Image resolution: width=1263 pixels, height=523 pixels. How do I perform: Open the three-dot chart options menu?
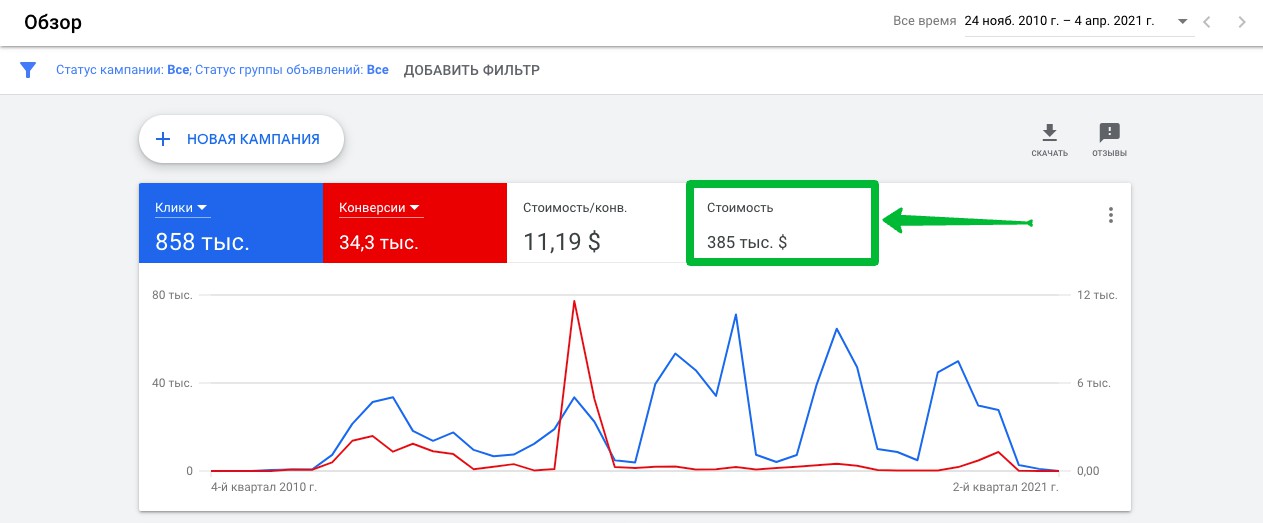tap(1110, 215)
